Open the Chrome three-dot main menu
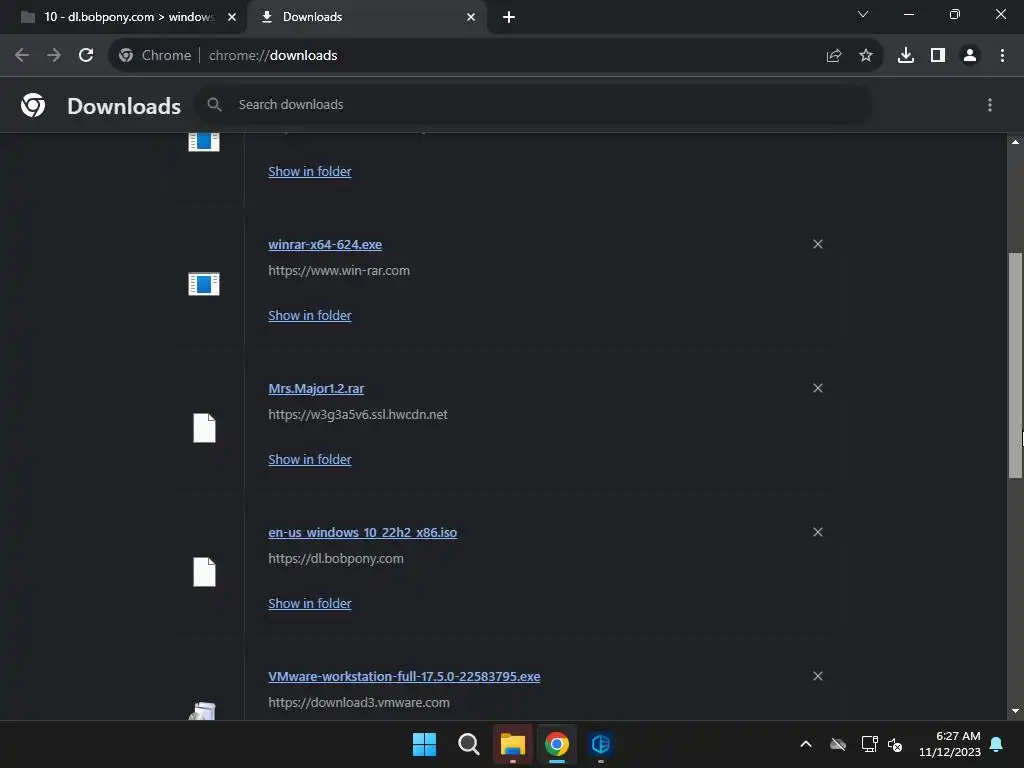 pyautogui.click(x=1002, y=56)
